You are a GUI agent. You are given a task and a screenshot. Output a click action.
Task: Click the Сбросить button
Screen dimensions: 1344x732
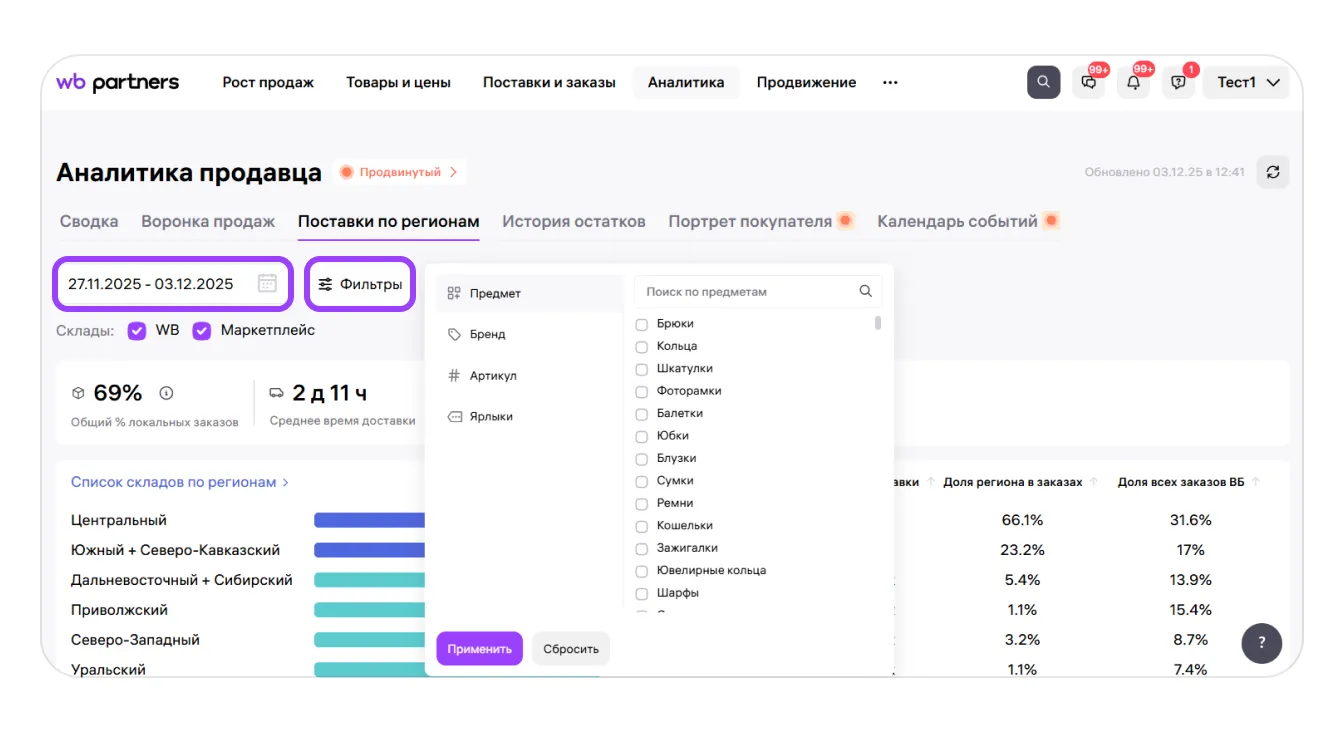click(570, 648)
